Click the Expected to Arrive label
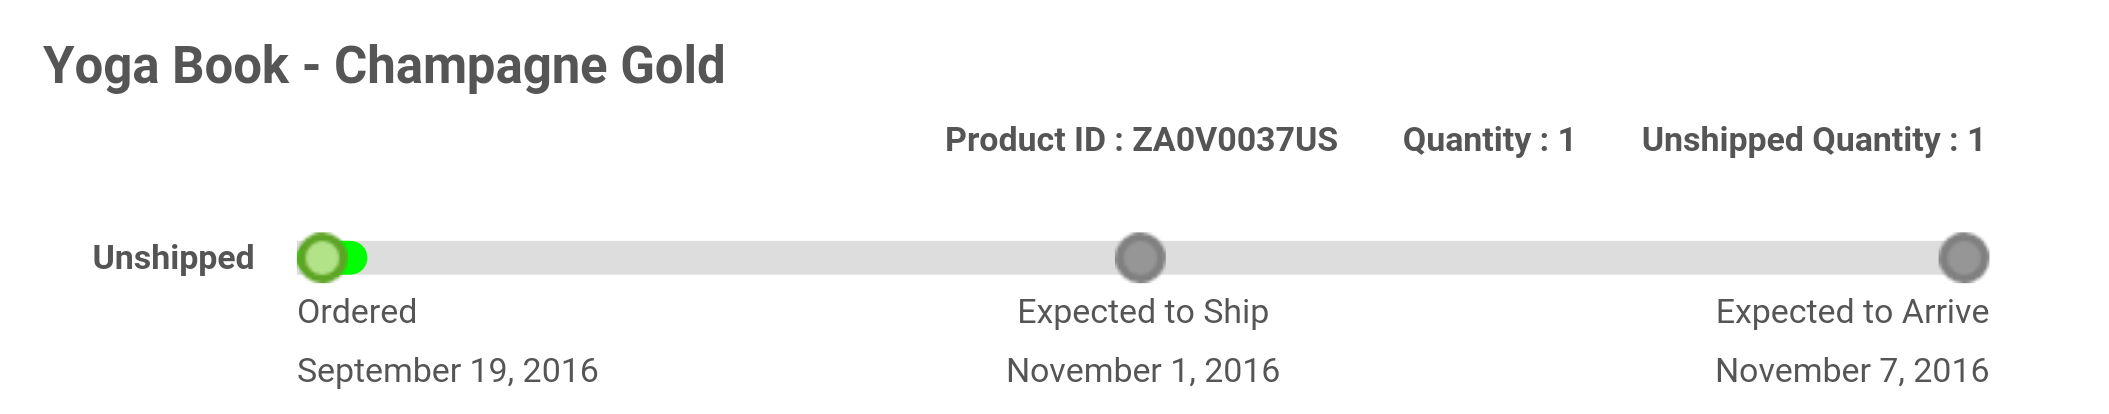The width and height of the screenshot is (2109, 414). point(1852,312)
